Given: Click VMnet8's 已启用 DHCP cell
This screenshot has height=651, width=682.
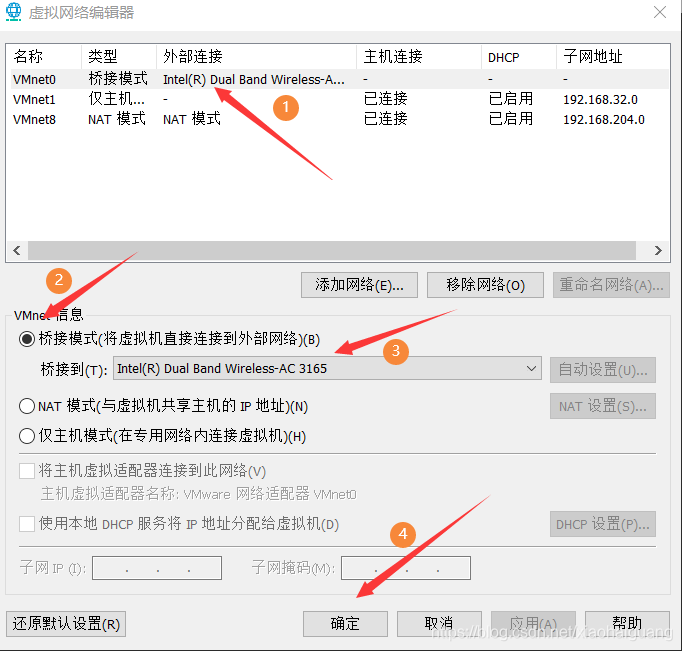Looking at the screenshot, I should pos(511,119).
